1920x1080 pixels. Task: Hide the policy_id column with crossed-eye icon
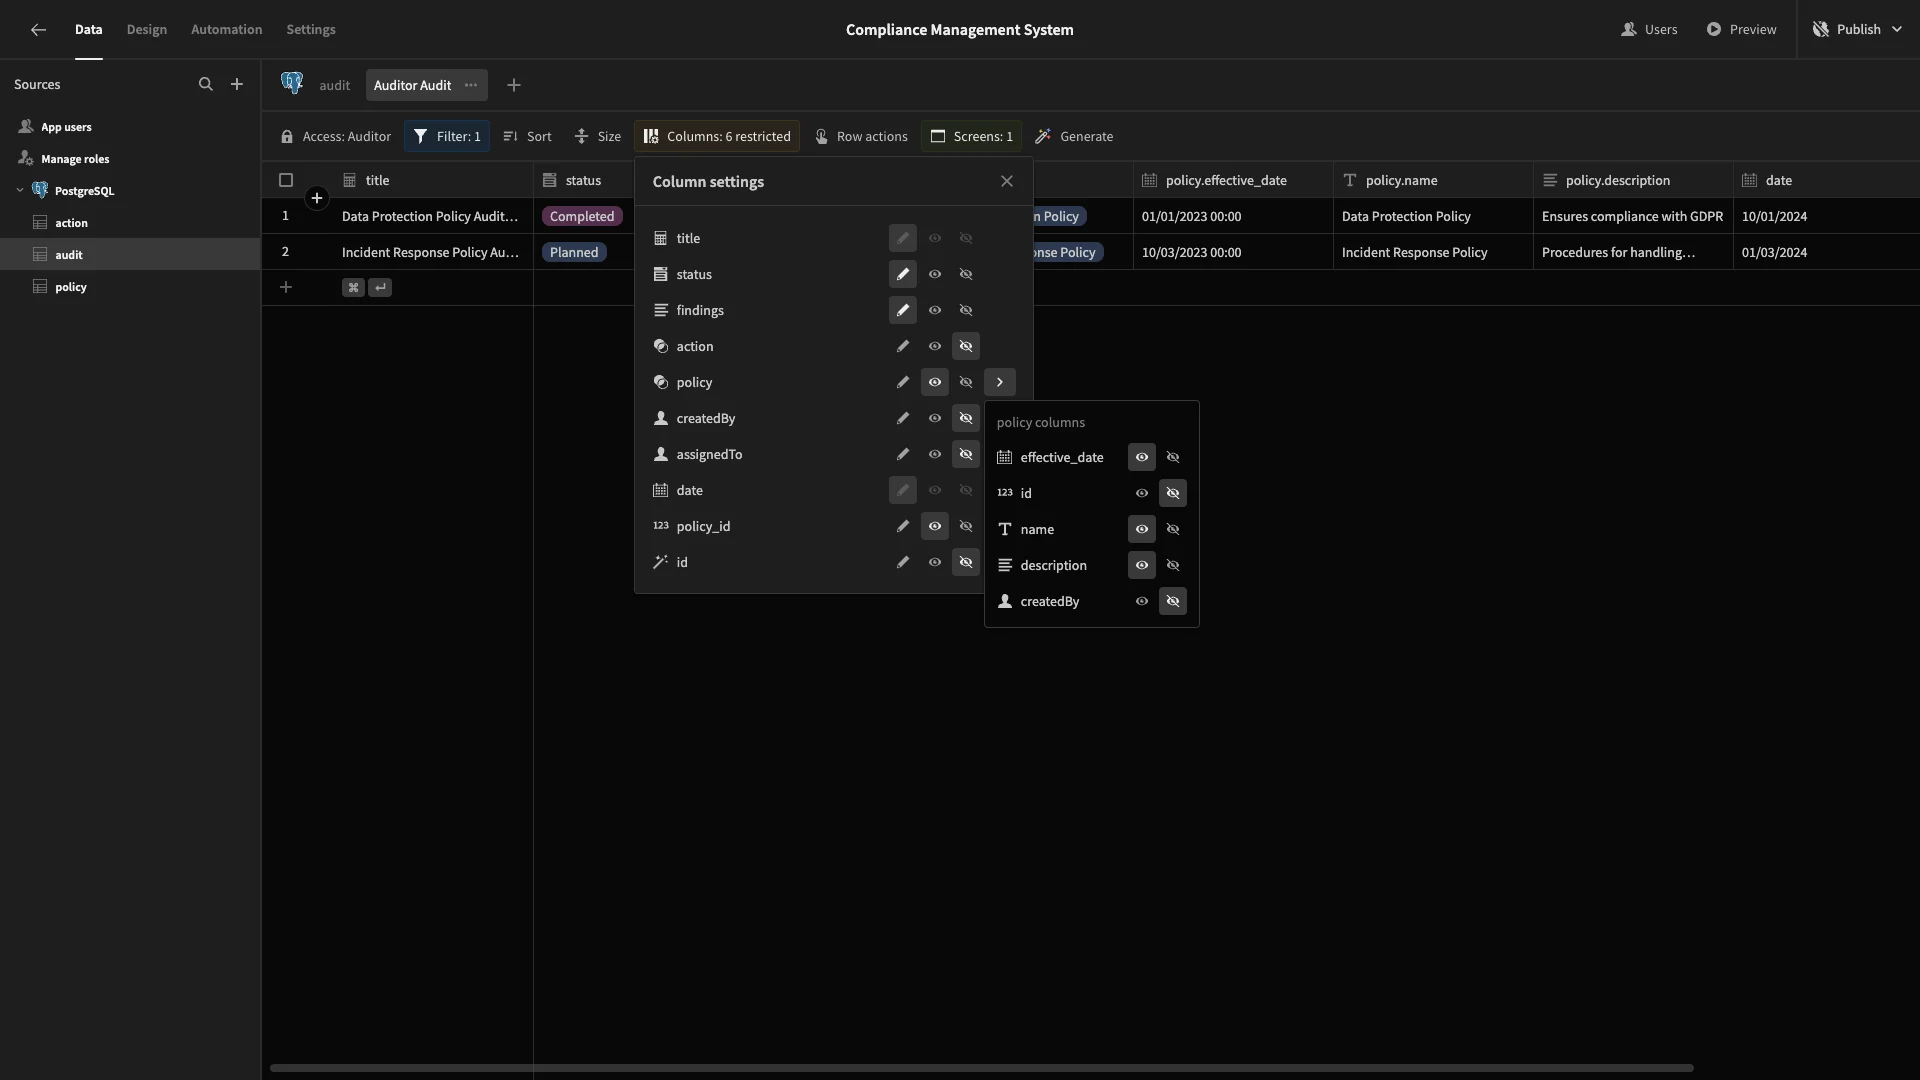966,526
